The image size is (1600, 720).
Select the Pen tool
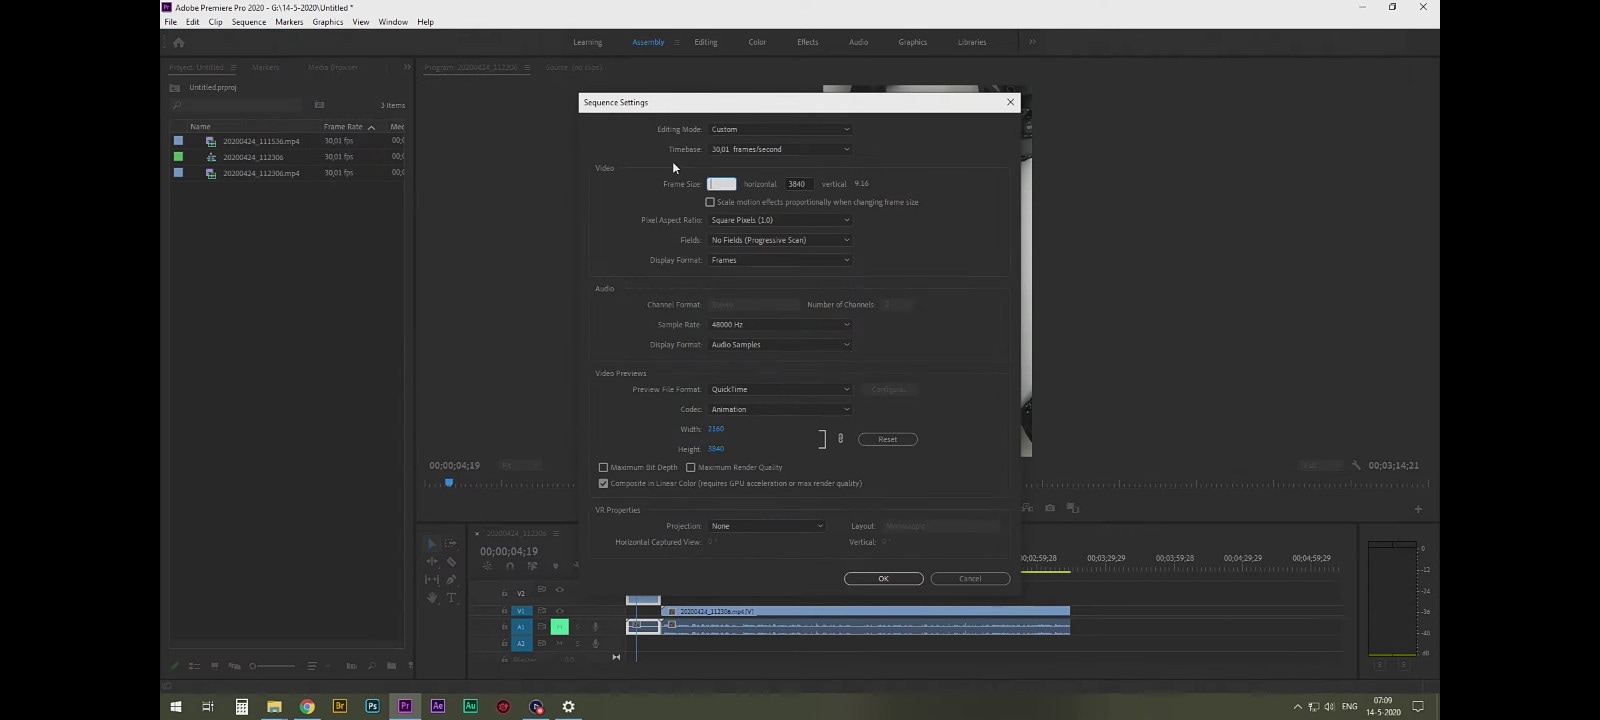click(x=451, y=579)
